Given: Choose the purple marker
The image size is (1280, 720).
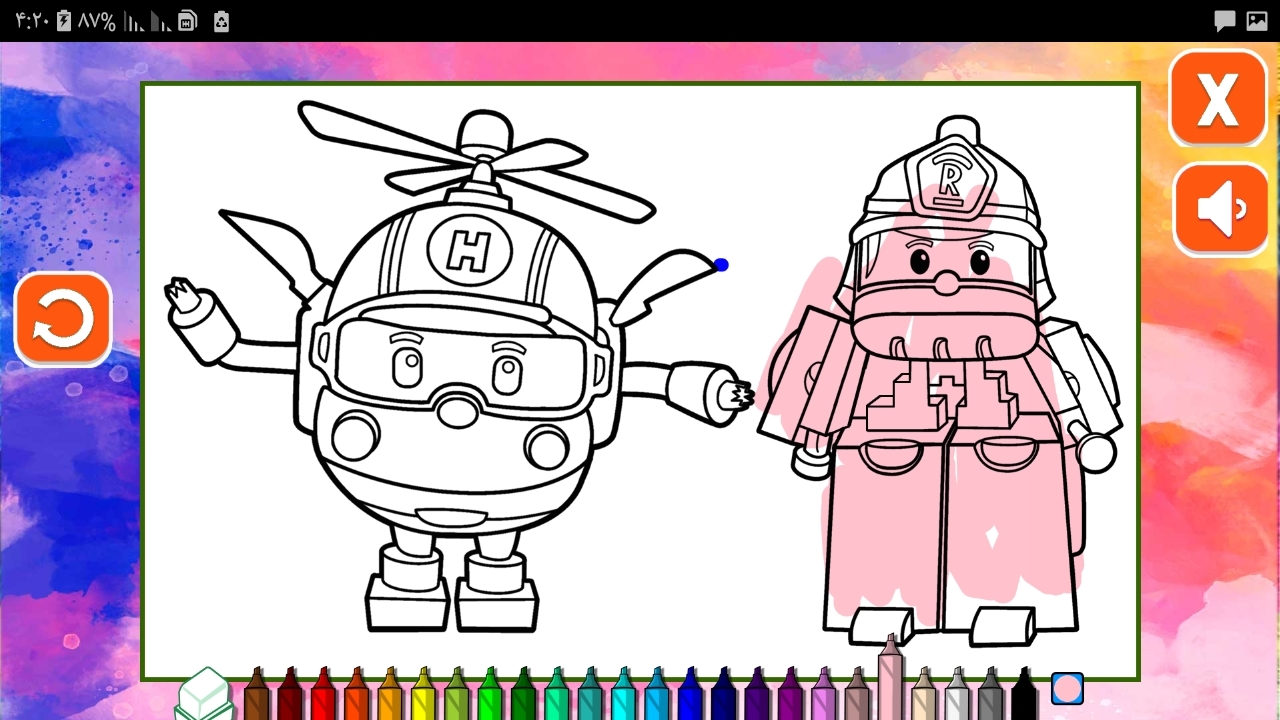Looking at the screenshot, I should [790, 694].
